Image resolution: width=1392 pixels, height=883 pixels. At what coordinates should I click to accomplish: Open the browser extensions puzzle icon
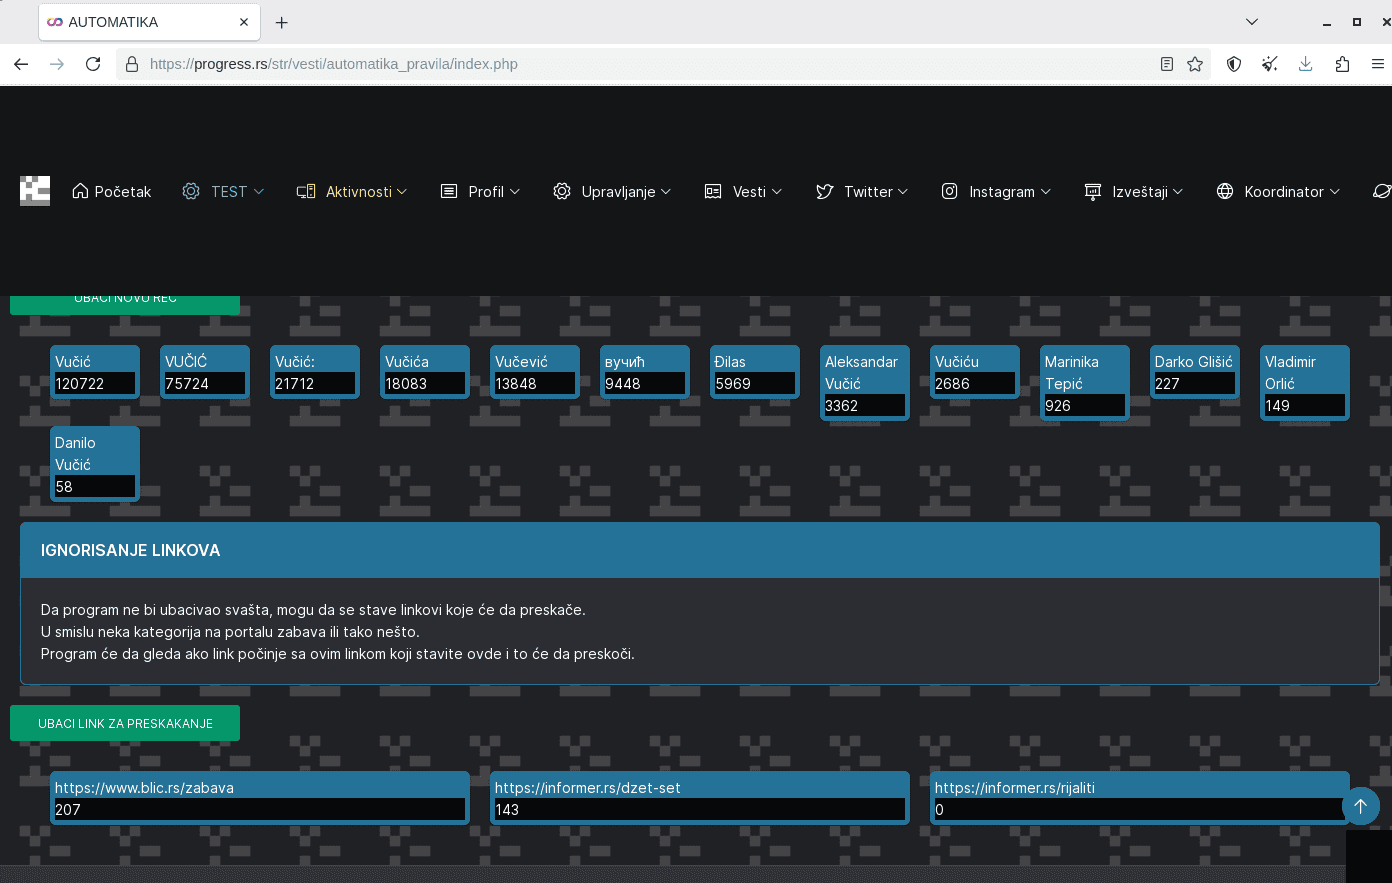[x=1342, y=64]
